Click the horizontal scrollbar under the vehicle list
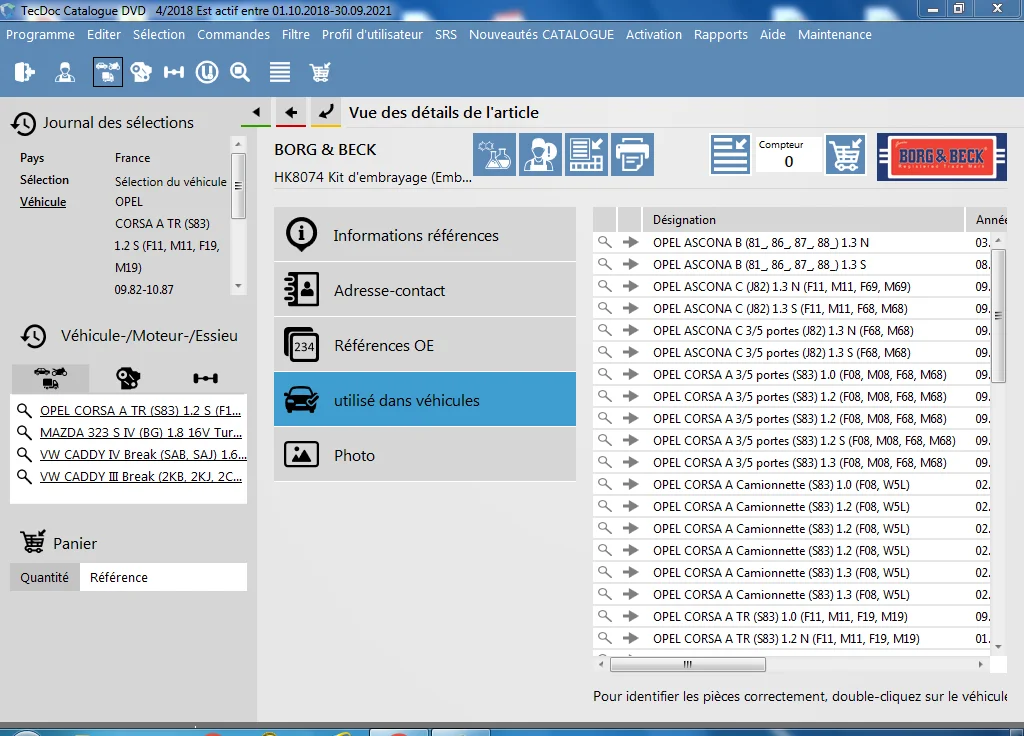The height and width of the screenshot is (736, 1024). click(x=688, y=665)
